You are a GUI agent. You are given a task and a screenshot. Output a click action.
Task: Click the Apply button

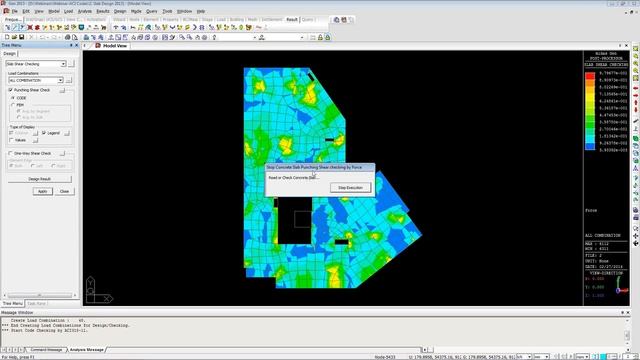click(x=42, y=191)
